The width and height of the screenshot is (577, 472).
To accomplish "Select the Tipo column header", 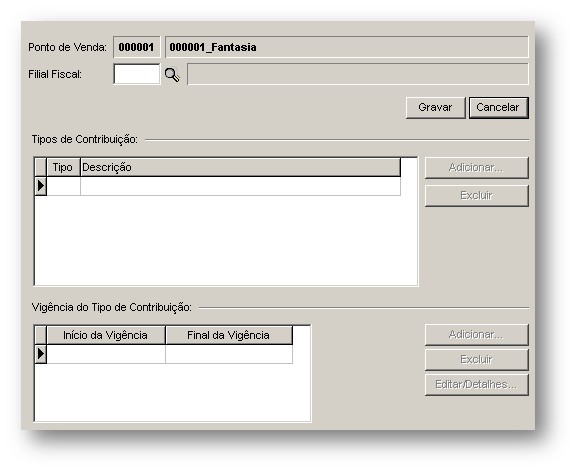I will point(63,167).
